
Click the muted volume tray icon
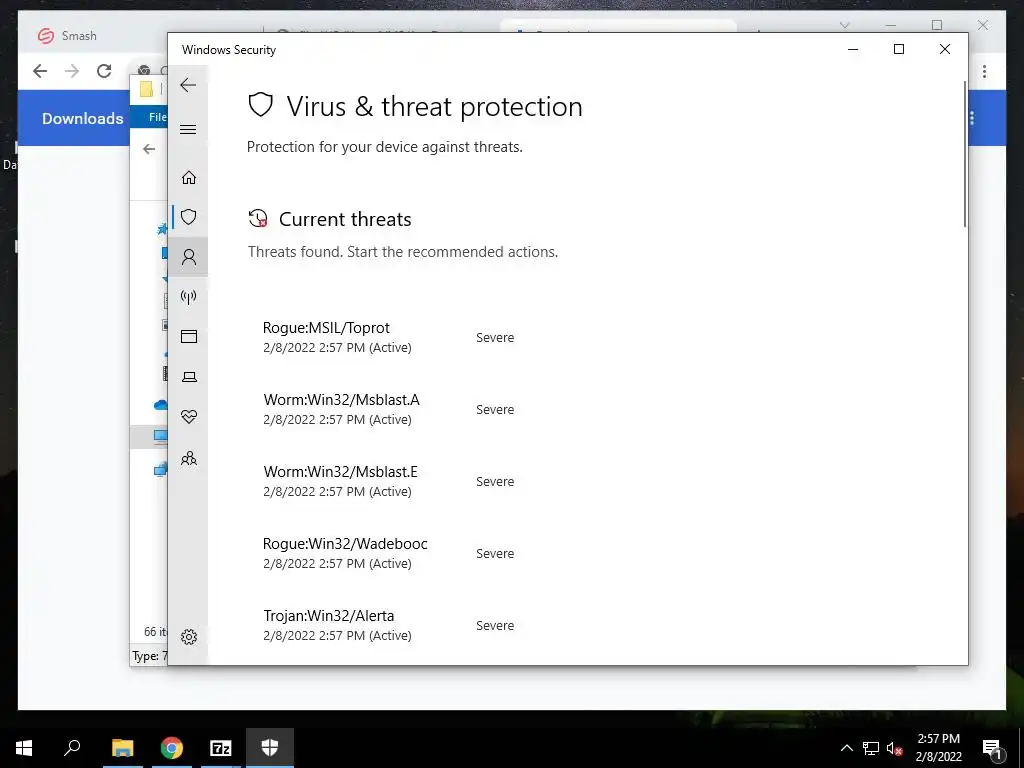click(x=895, y=748)
